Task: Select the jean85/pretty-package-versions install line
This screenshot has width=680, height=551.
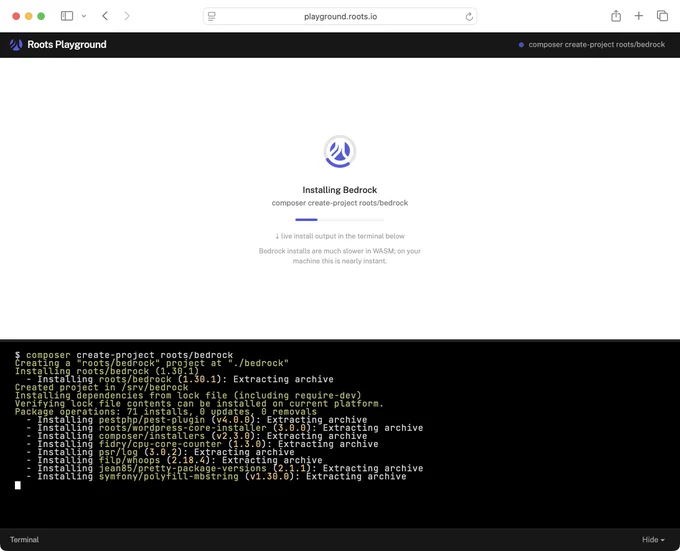Action: click(225, 468)
